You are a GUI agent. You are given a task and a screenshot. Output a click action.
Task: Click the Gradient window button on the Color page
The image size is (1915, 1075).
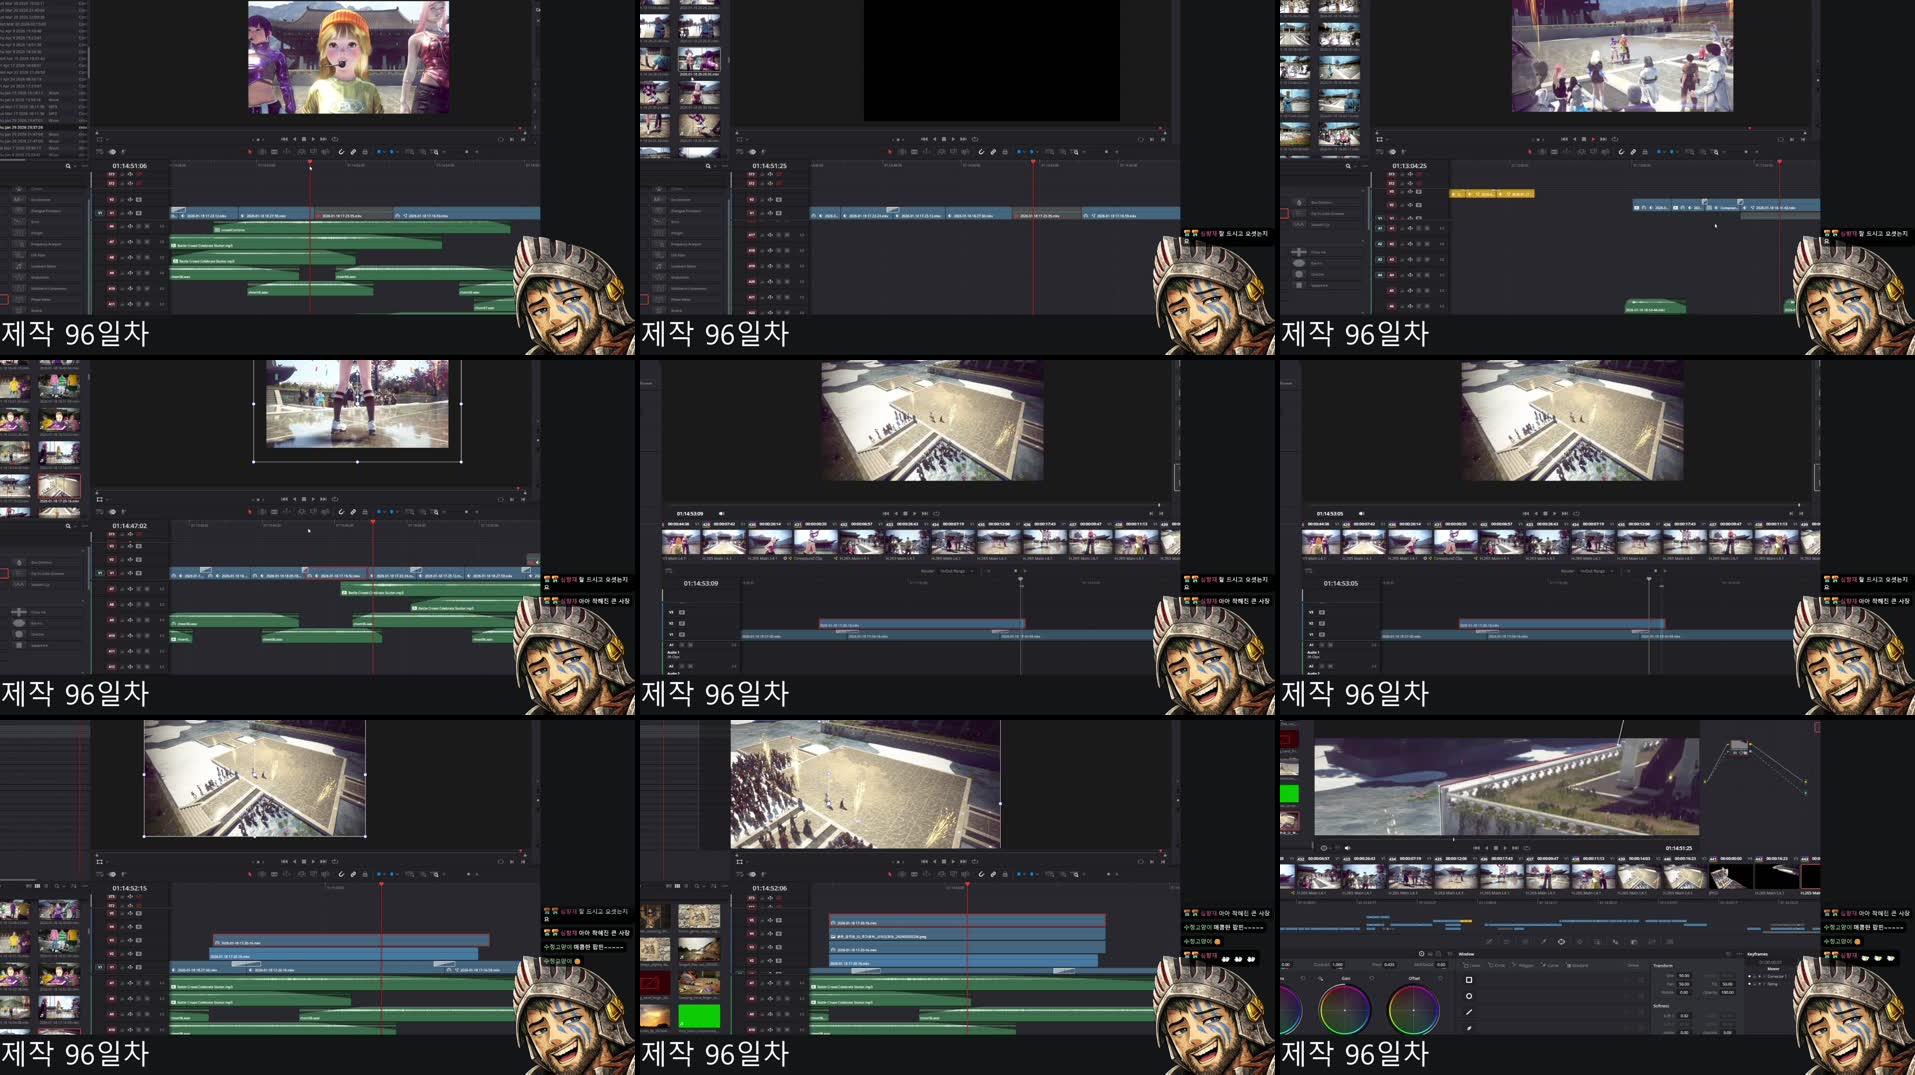click(1577, 965)
